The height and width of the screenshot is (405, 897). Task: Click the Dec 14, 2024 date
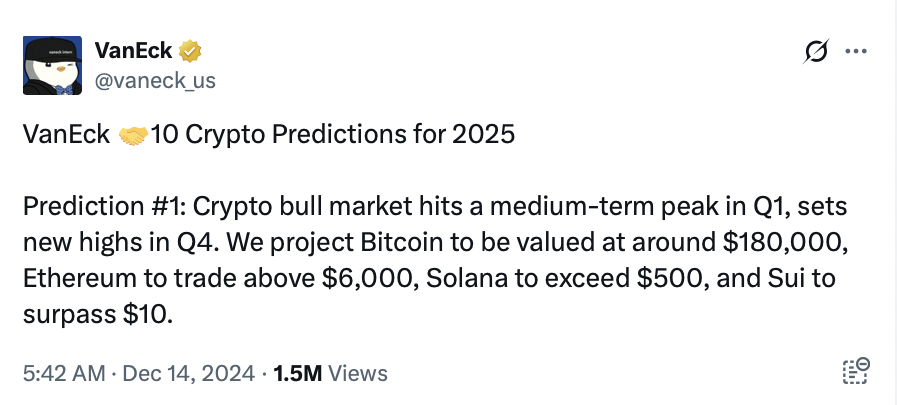[x=187, y=374]
